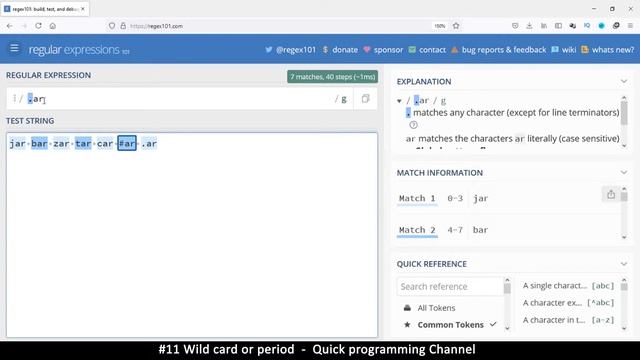Click the regular expressions 101 logo

click(x=79, y=50)
